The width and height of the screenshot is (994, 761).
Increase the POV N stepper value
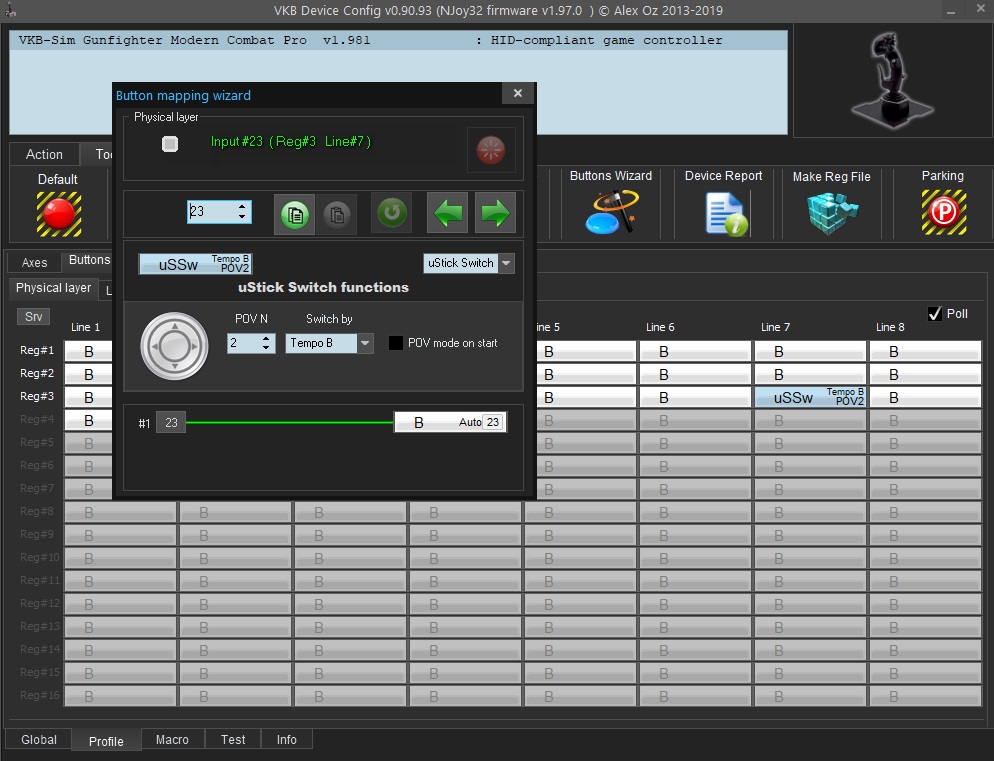[x=267, y=338]
